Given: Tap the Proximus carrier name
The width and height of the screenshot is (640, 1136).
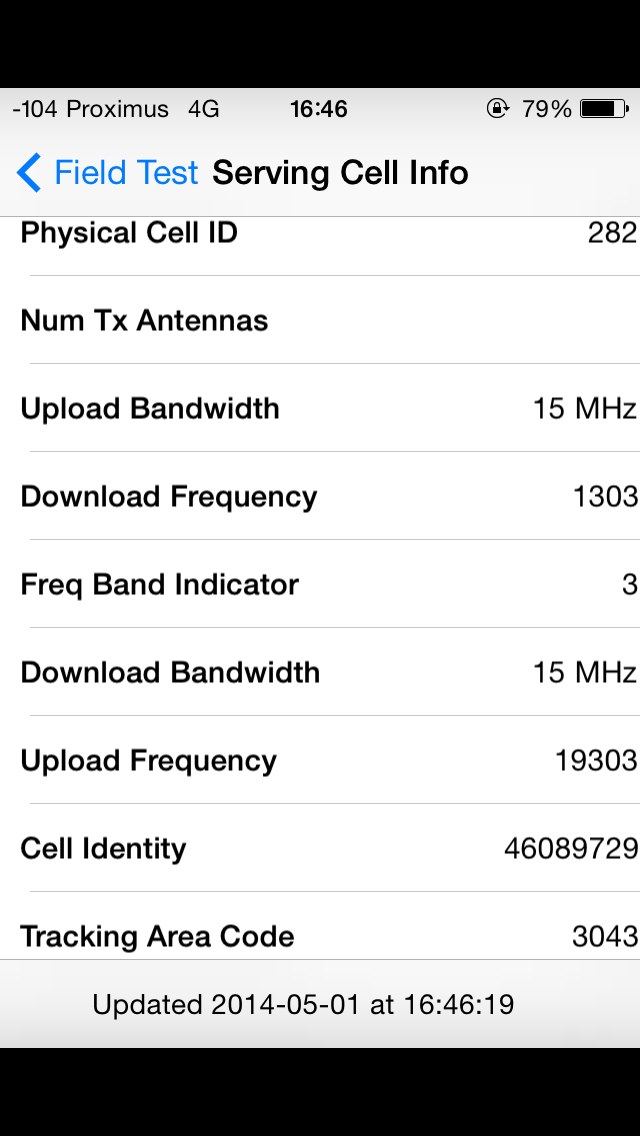Looking at the screenshot, I should click(117, 109).
